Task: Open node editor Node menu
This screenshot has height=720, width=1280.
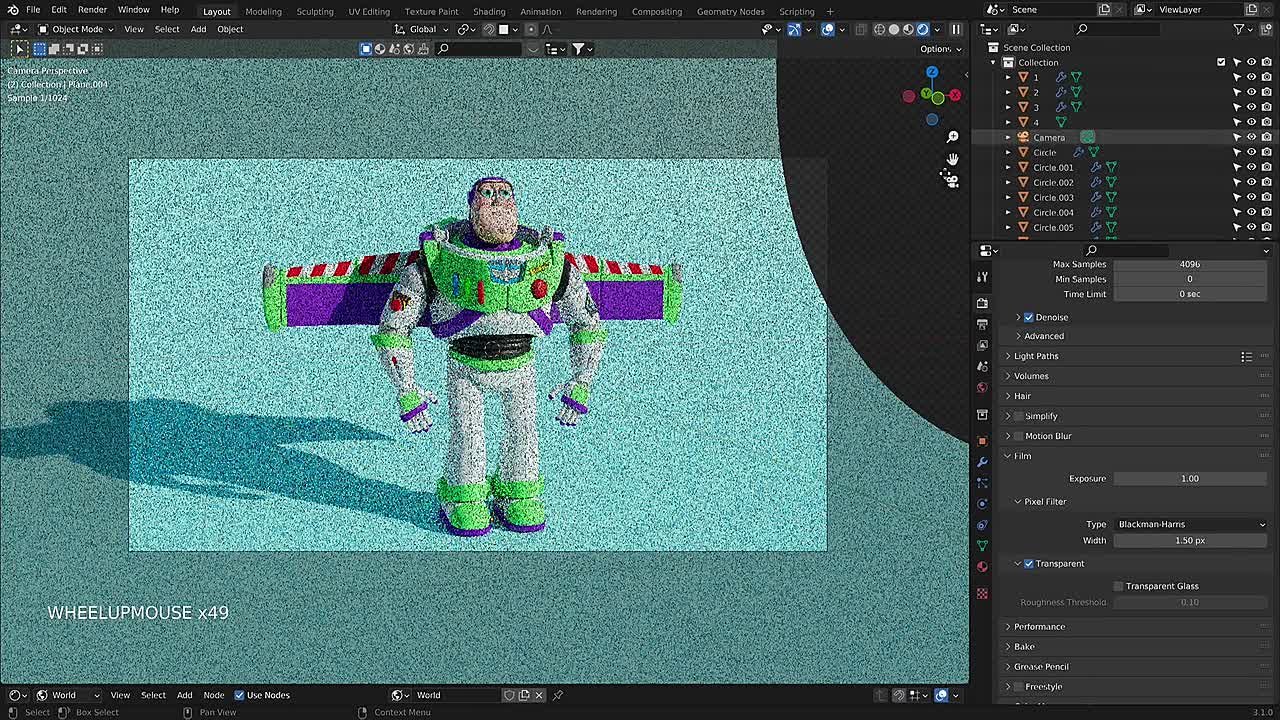Action: point(214,695)
